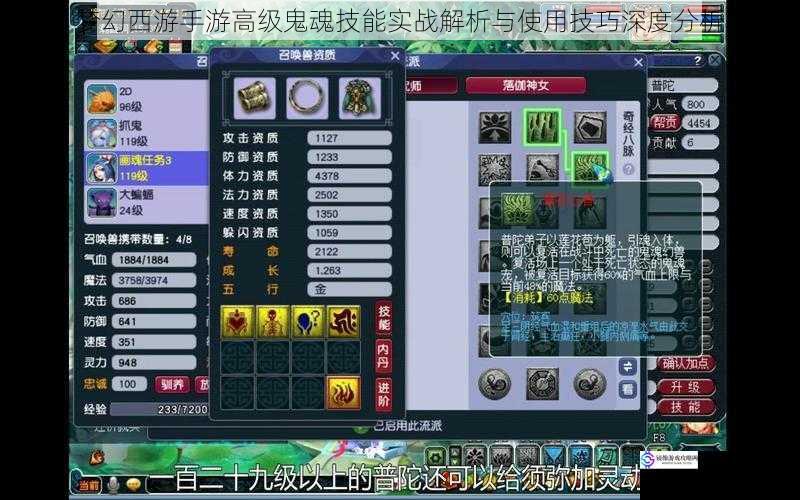The image size is (800, 500).
Task: Click the red 技能 button at right
Action: pos(685,407)
